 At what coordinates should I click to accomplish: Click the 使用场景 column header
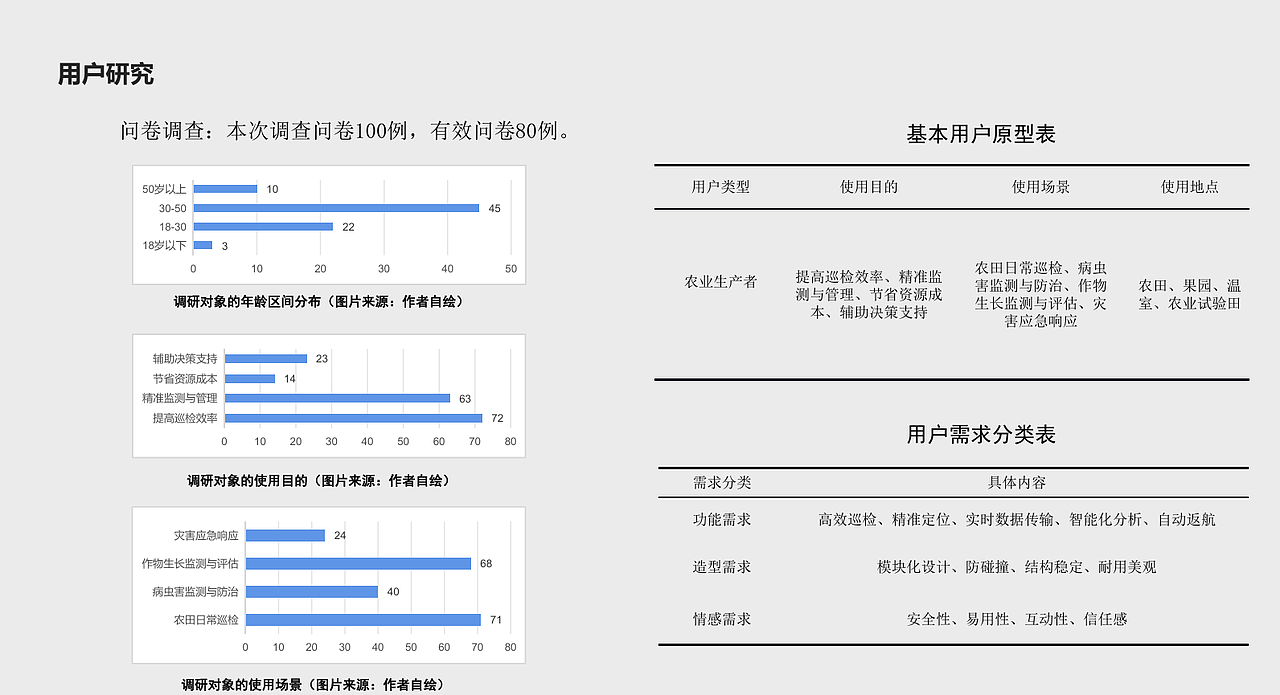point(1040,186)
